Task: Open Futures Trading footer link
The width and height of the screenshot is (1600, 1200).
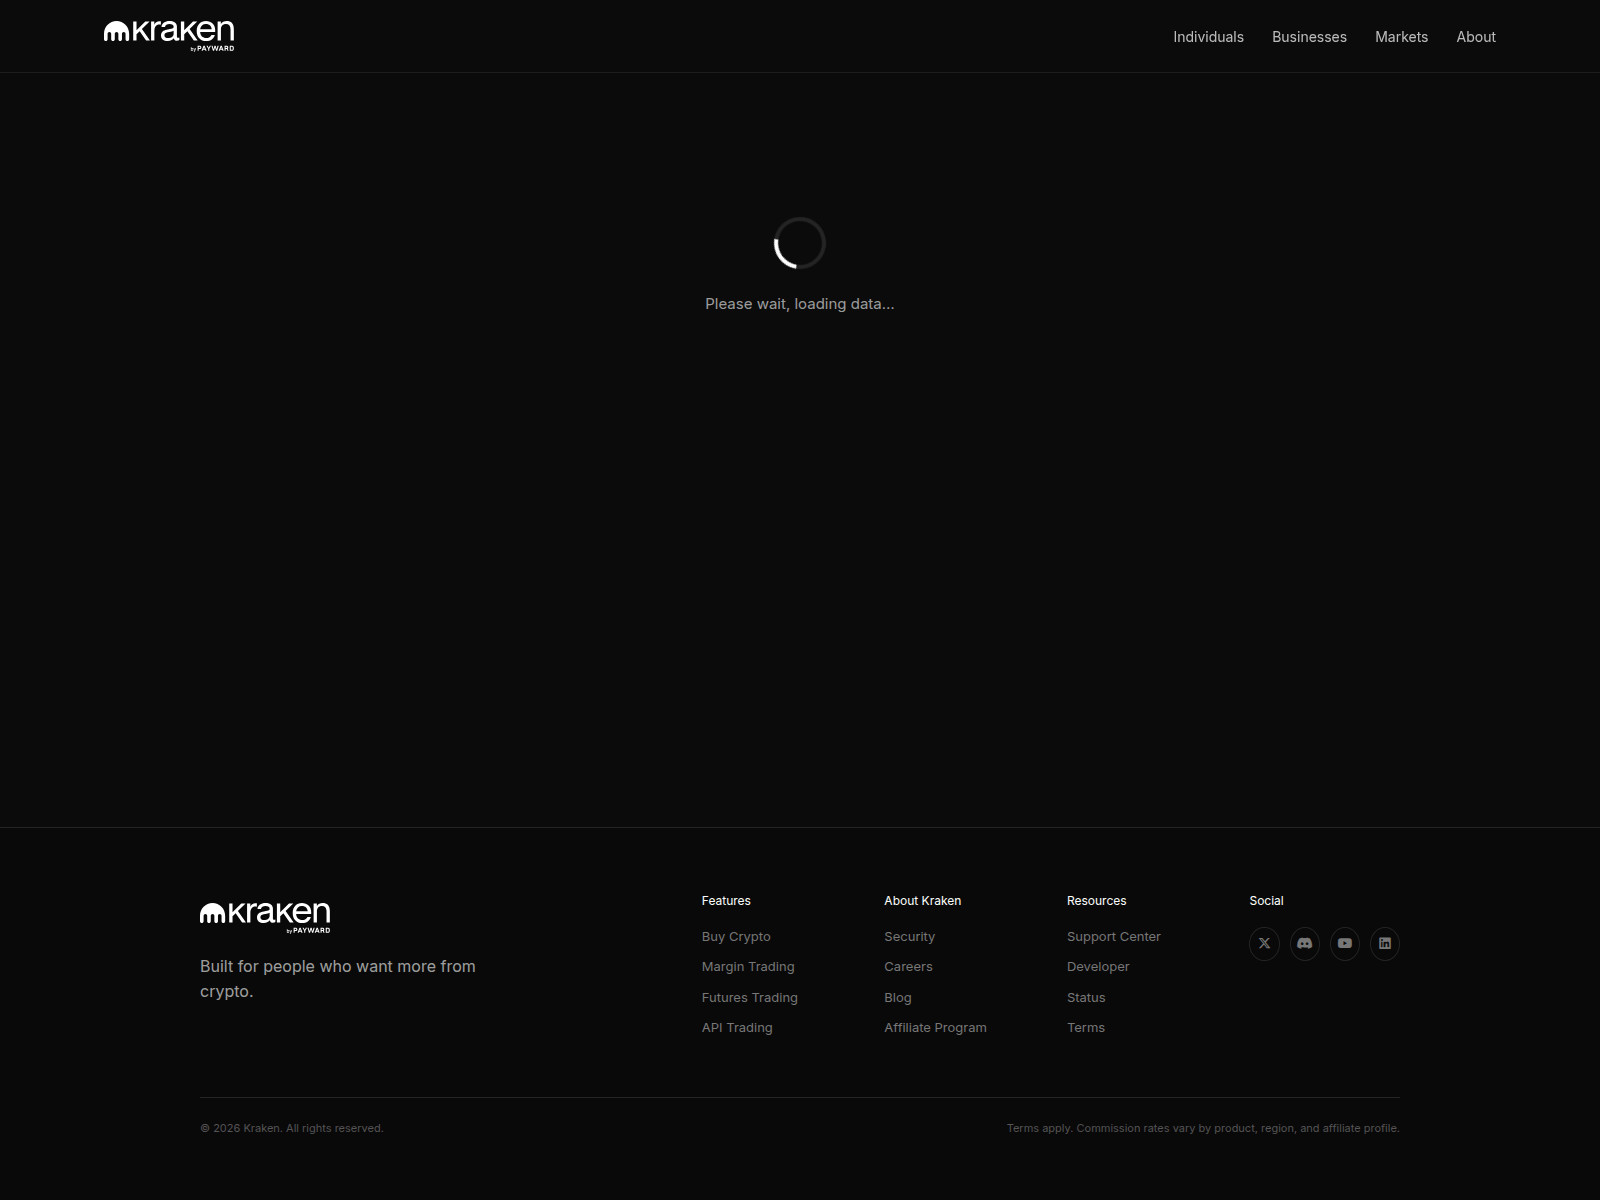Action: [x=750, y=998]
